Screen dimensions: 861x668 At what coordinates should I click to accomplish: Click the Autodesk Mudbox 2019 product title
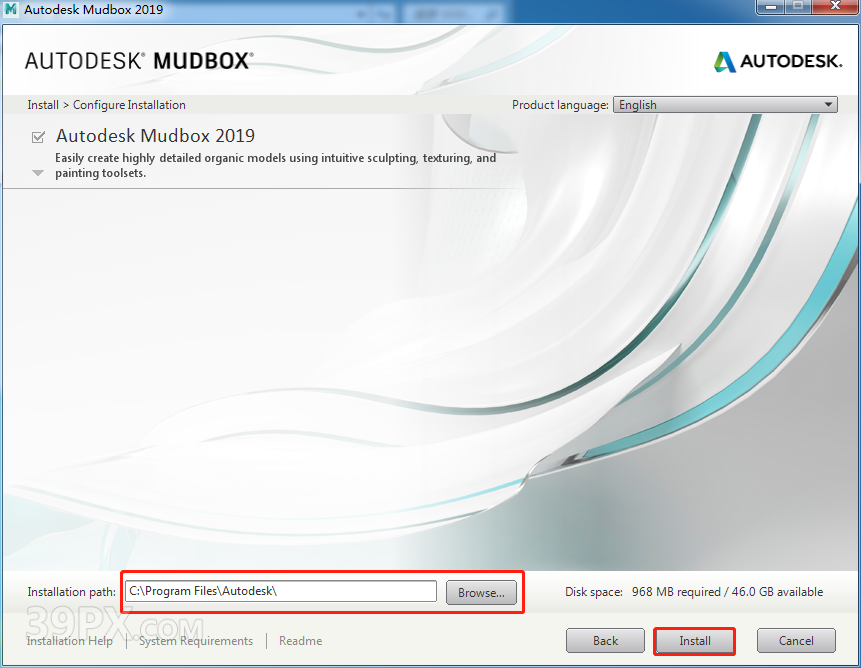pyautogui.click(x=155, y=136)
